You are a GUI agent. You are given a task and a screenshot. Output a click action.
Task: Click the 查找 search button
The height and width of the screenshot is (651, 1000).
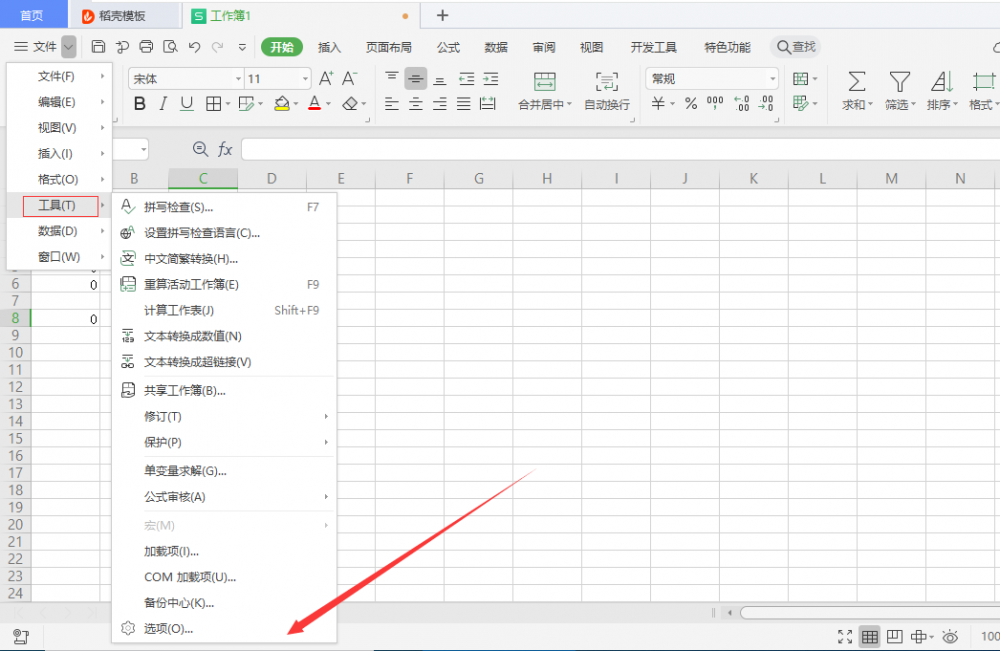795,47
